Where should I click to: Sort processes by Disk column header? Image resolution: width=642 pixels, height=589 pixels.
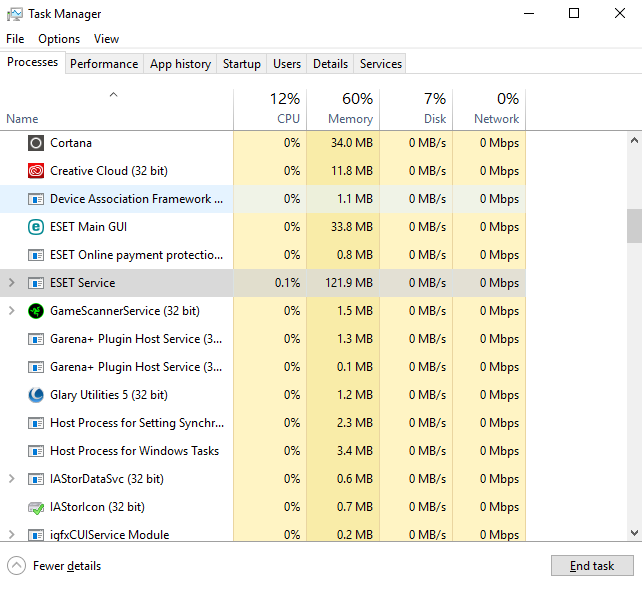point(416,109)
